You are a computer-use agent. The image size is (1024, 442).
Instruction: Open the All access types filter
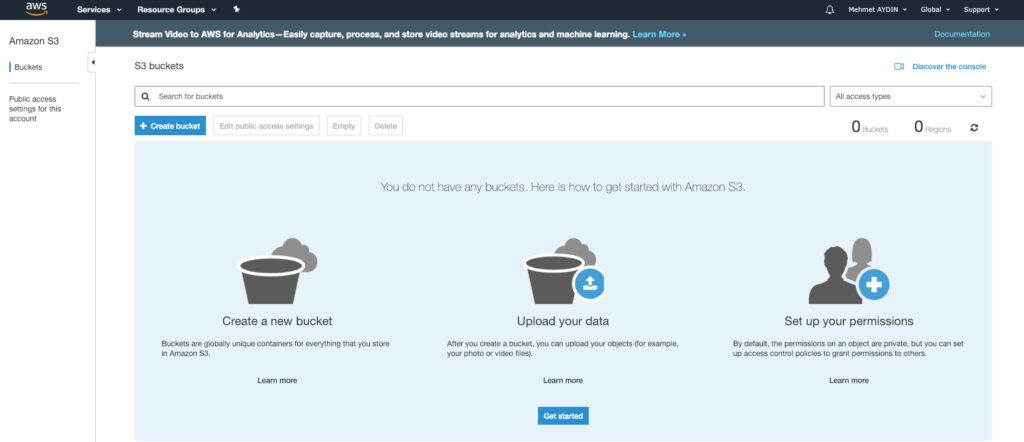[910, 96]
